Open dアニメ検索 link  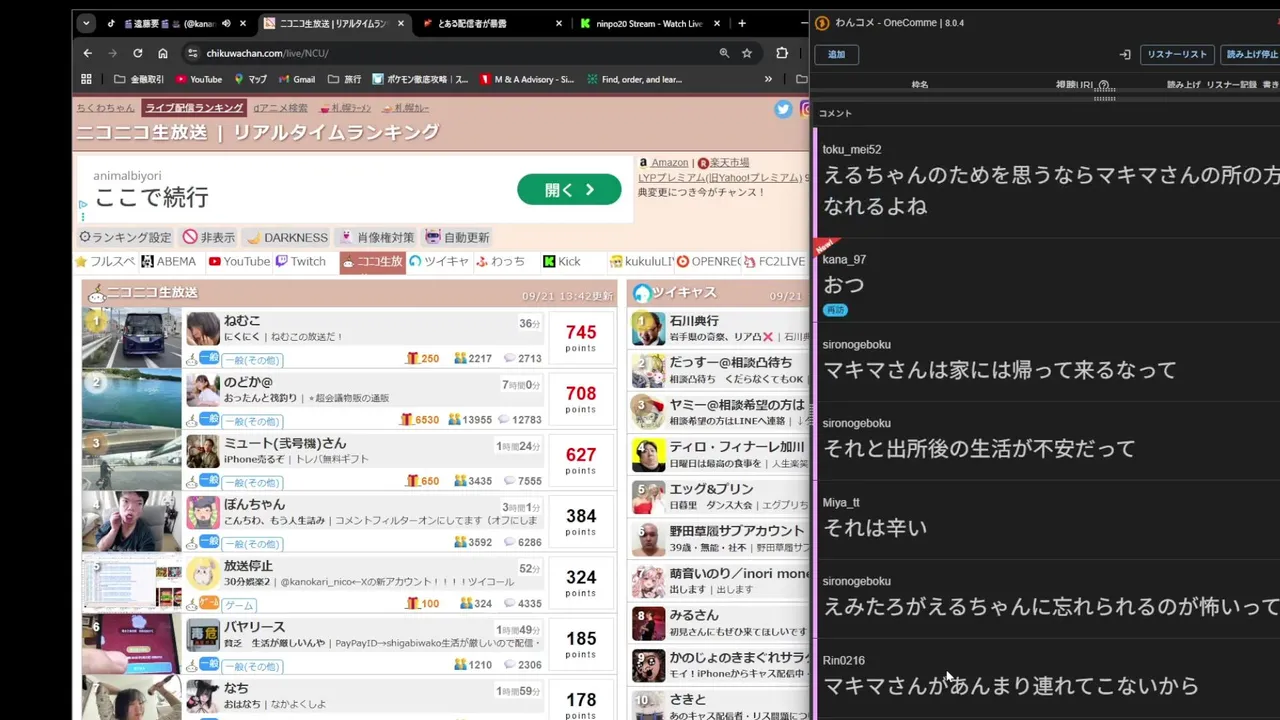(280, 108)
